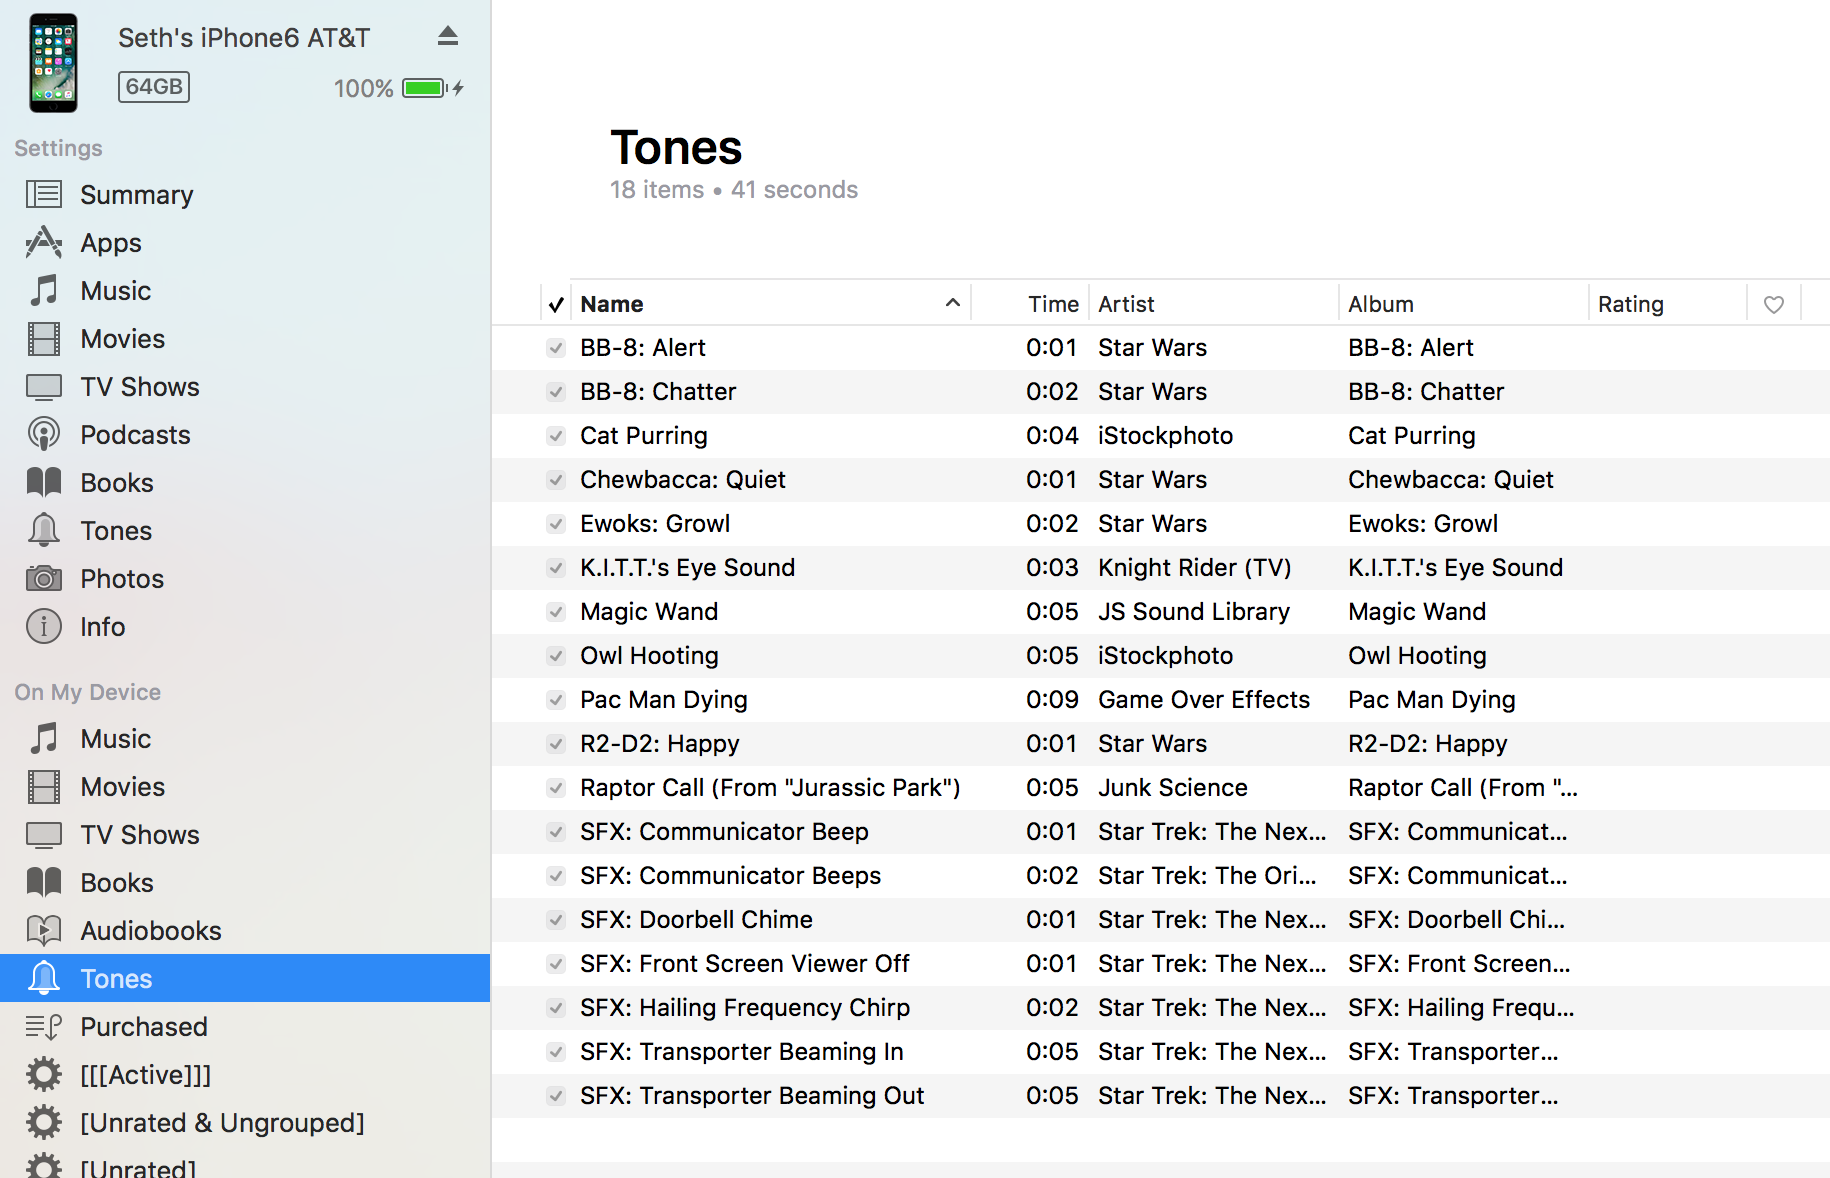Viewport: 1830px width, 1178px height.
Task: Sort tones by Rating column
Action: pos(1631,304)
